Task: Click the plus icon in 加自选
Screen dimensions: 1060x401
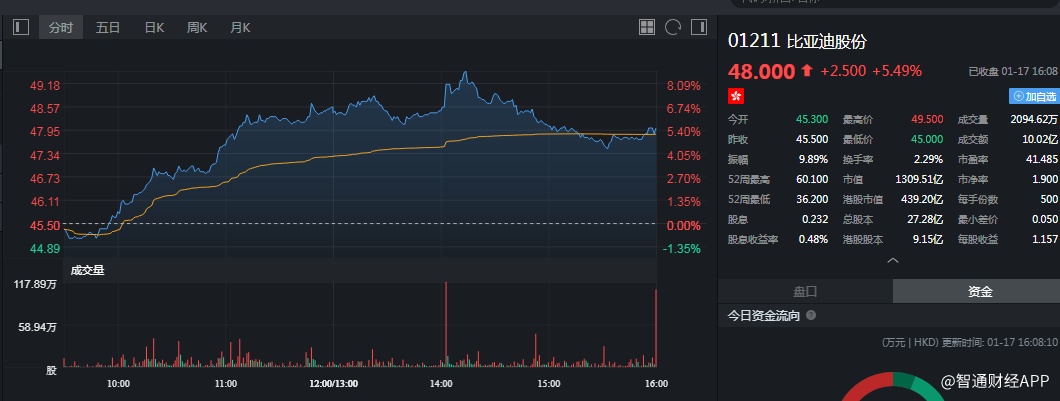Action: 1019,96
